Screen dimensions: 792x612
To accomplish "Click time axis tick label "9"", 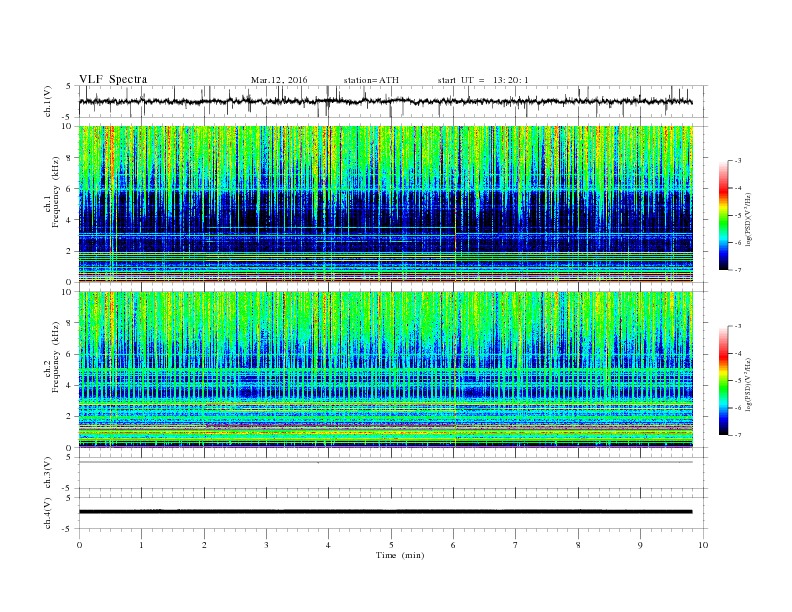I will pyautogui.click(x=640, y=545).
